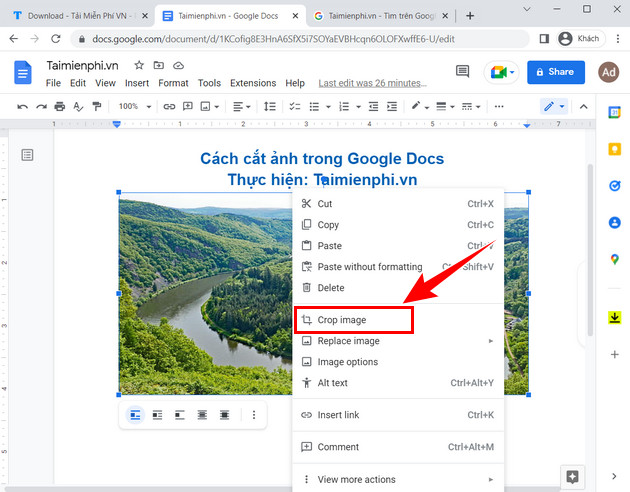Open the Format menu

(173, 83)
